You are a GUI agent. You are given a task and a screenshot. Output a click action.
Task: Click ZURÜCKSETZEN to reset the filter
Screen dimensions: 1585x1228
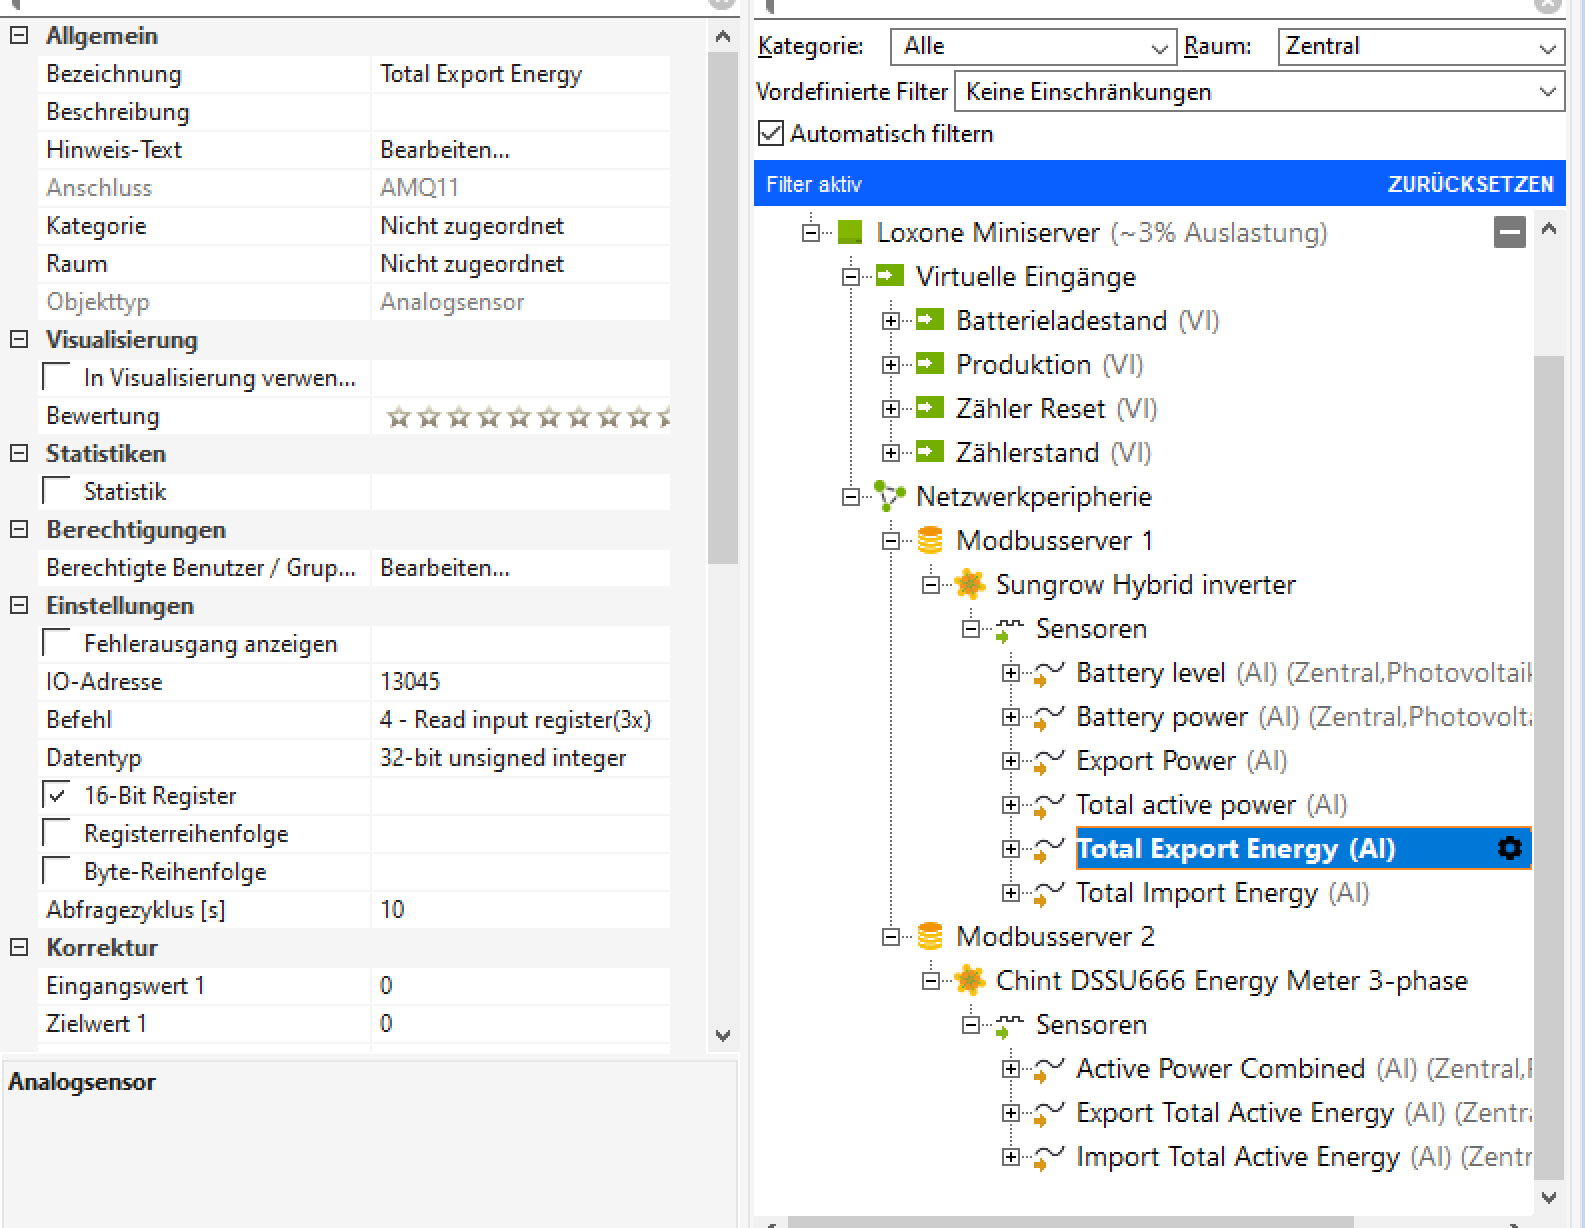[1470, 185]
